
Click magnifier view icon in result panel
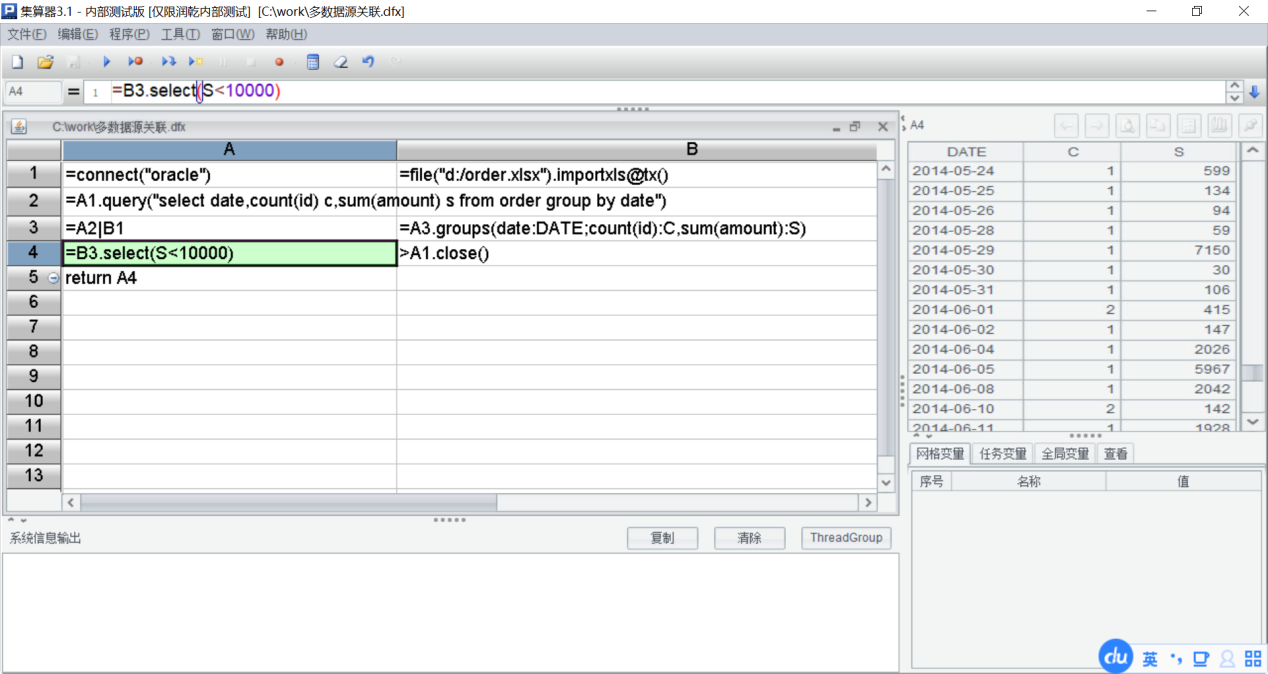pos(1127,125)
